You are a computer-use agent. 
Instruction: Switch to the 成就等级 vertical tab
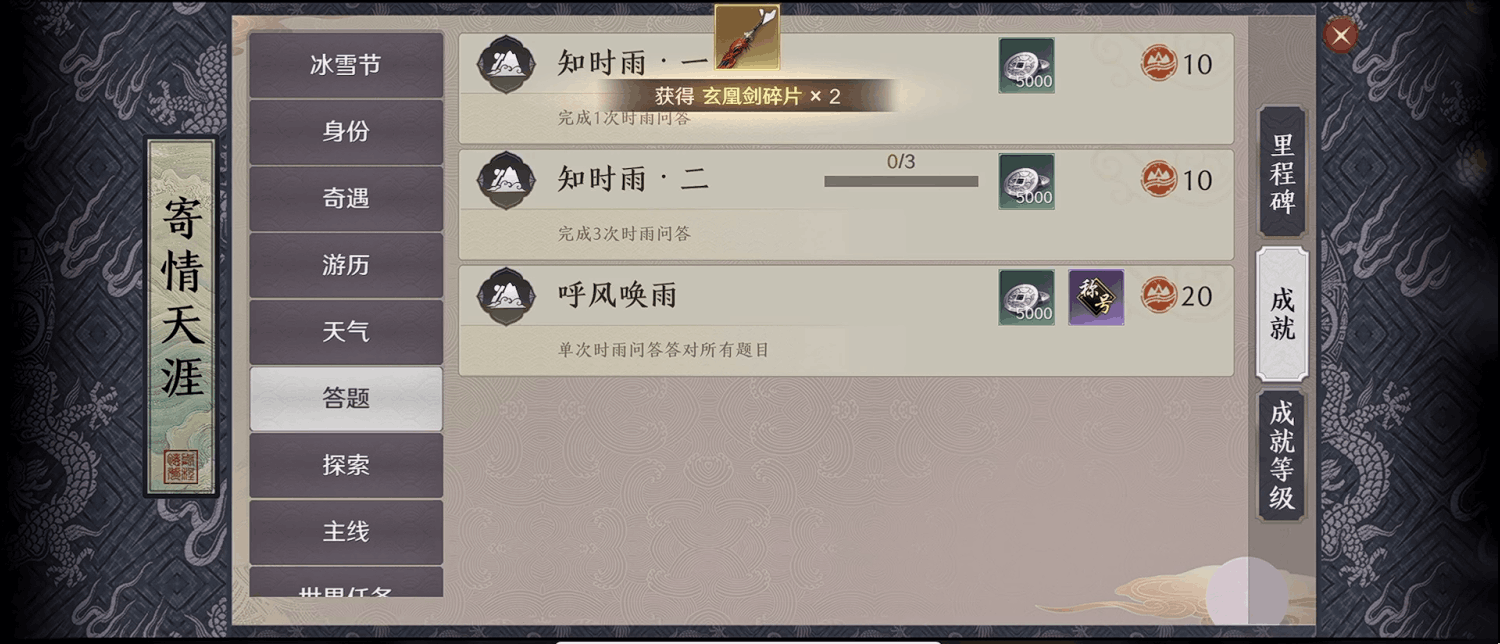(x=1282, y=456)
